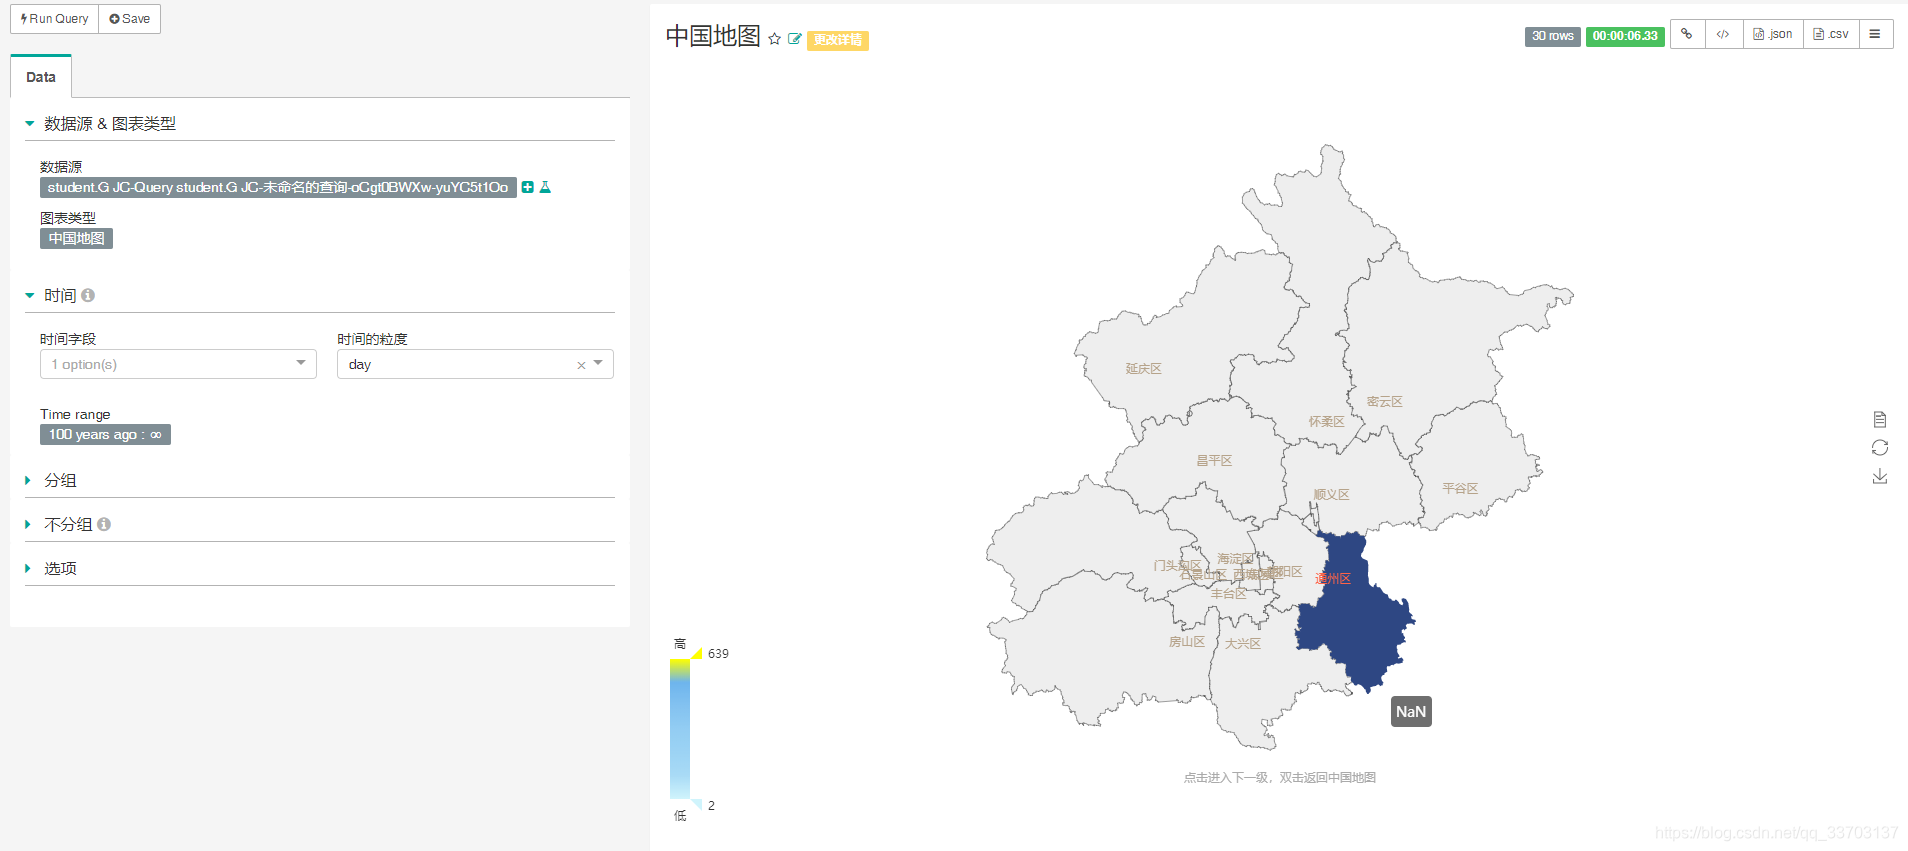The width and height of the screenshot is (1908, 851).
Task: Select 海淀区 label on map
Action: point(1235,559)
